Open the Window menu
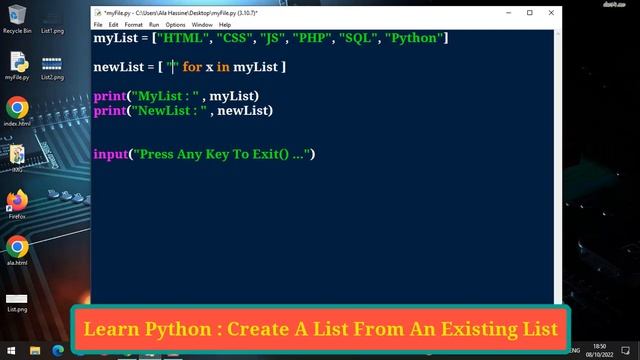 point(202,25)
